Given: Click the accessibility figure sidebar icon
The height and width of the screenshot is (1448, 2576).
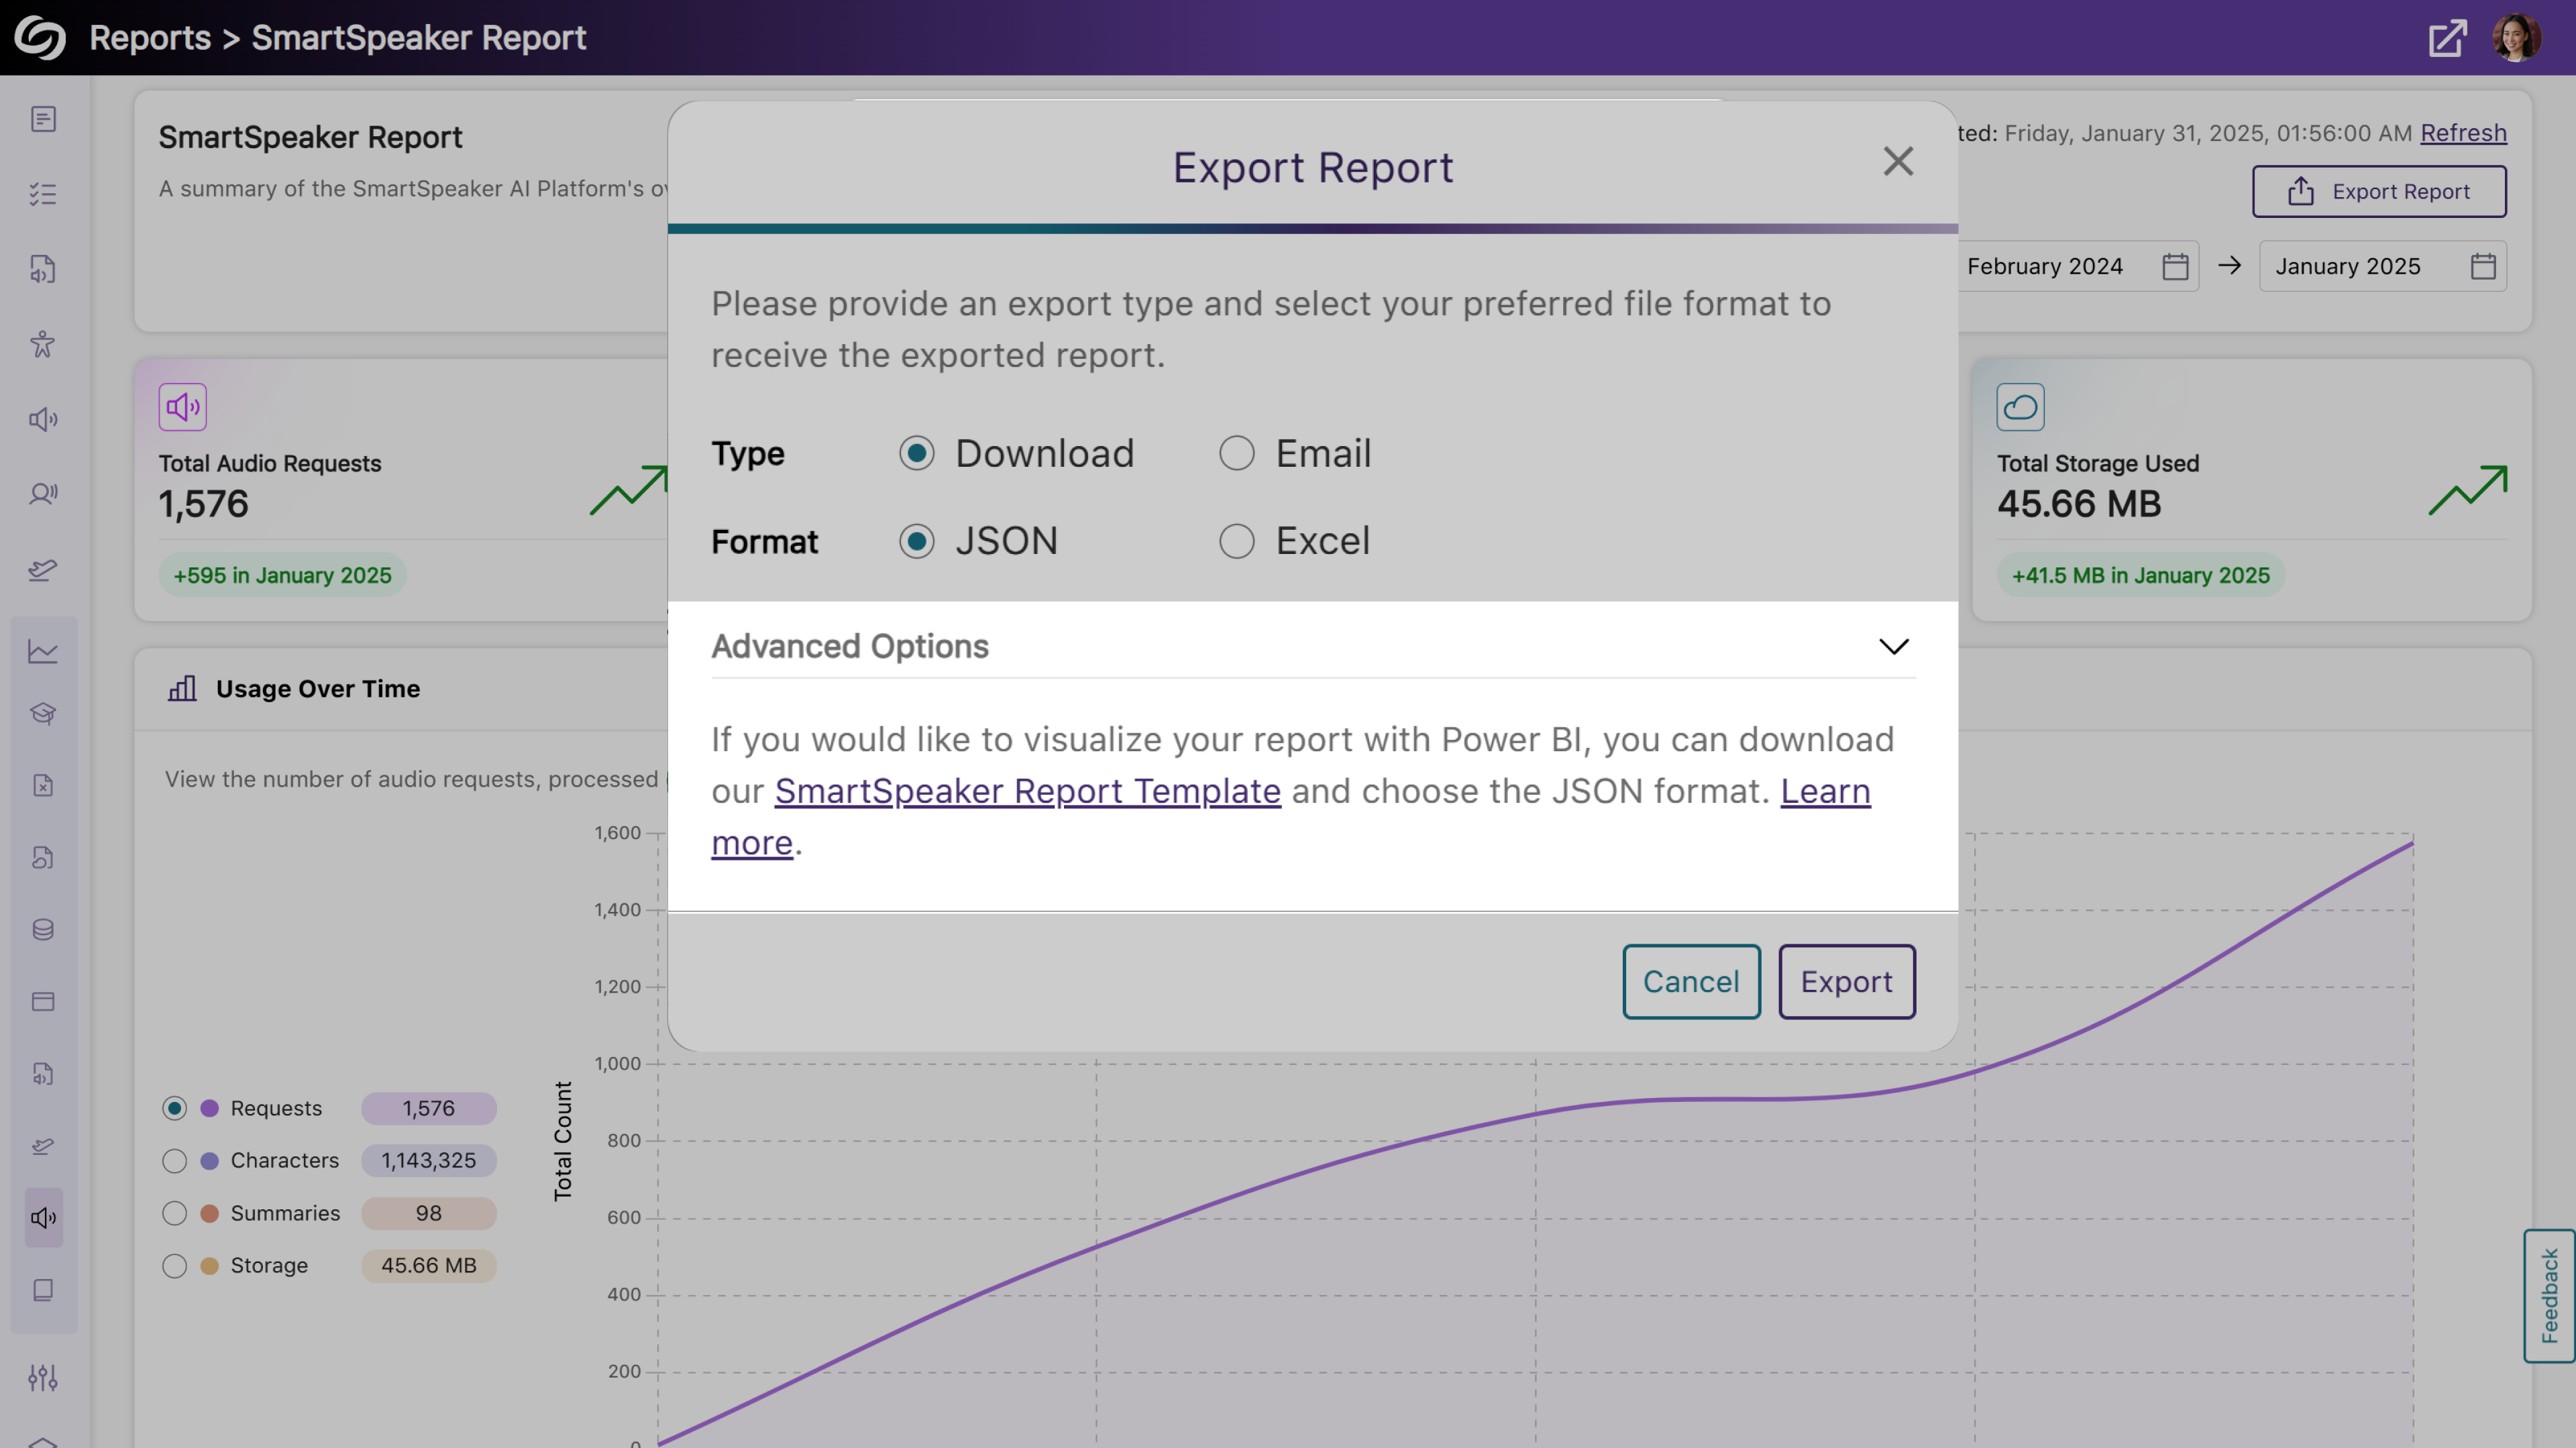Looking at the screenshot, I should [x=42, y=344].
